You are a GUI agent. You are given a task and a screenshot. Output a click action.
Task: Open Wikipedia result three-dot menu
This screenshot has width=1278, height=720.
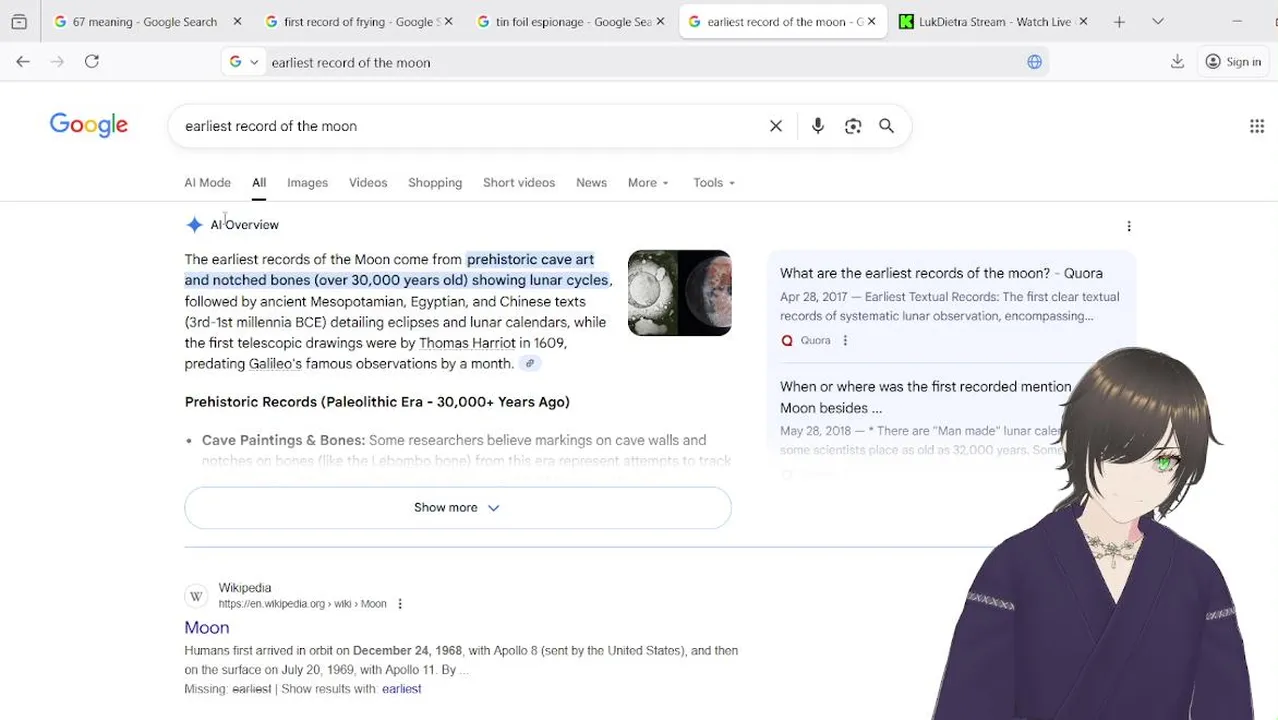400,604
